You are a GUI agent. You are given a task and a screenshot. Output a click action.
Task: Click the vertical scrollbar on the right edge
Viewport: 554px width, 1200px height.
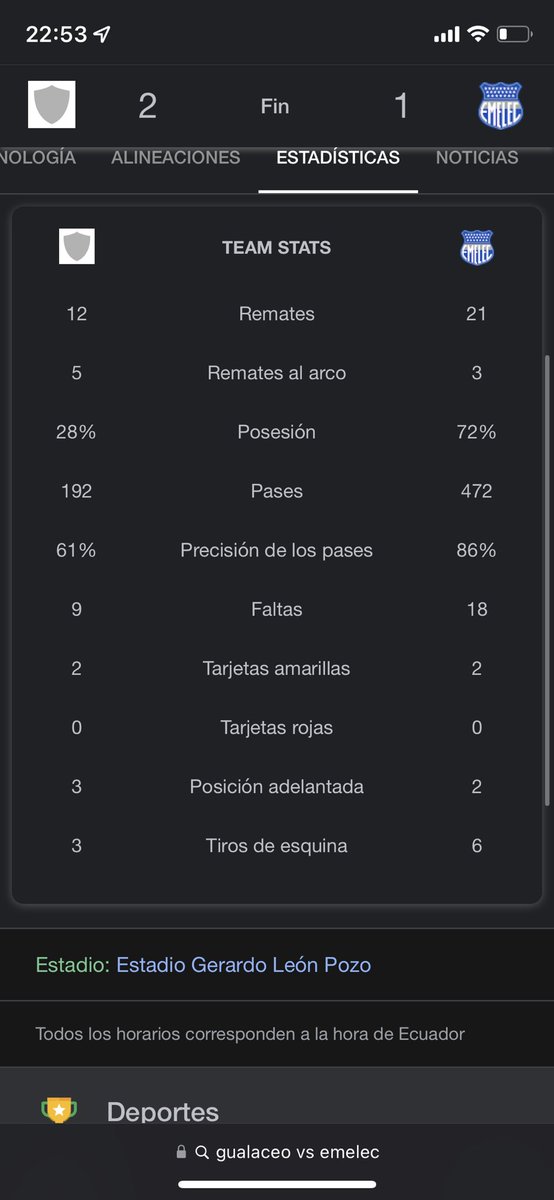pos(546,581)
